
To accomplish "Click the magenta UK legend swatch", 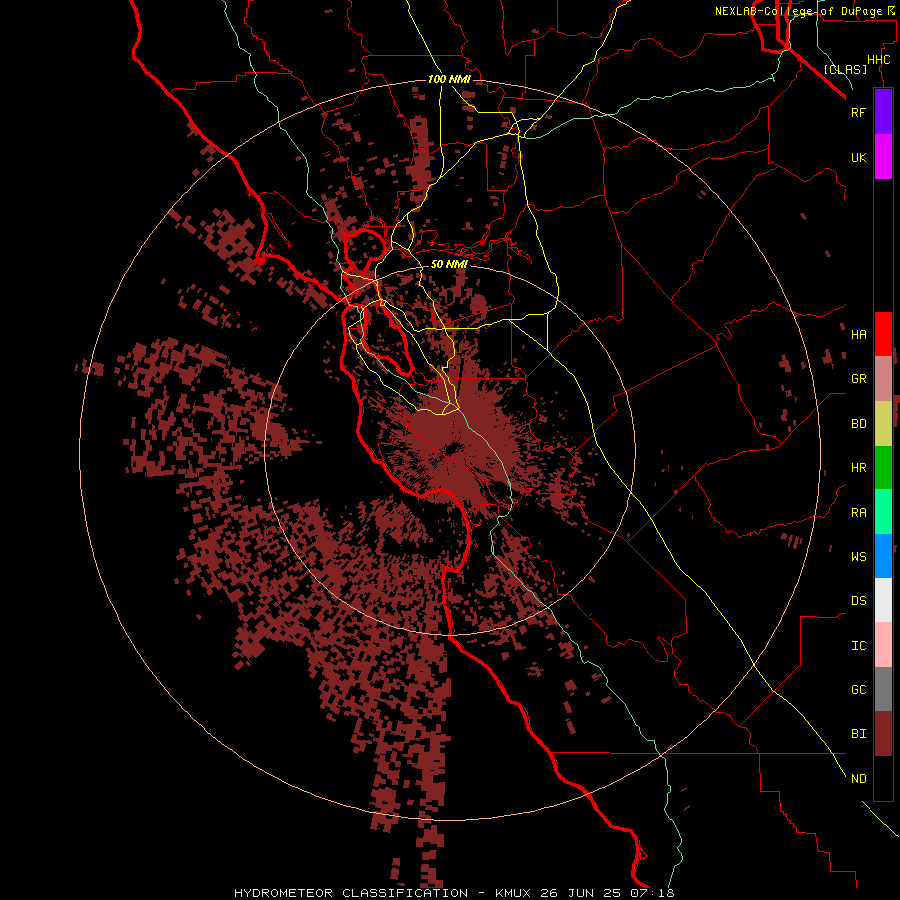I will pos(883,157).
